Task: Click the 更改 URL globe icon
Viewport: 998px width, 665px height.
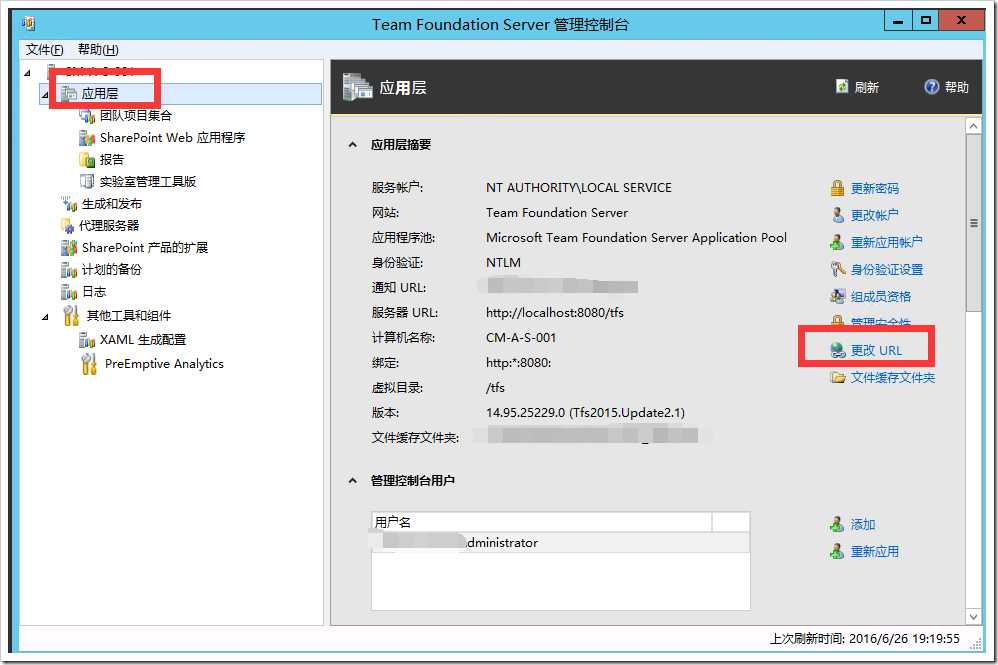Action: pyautogui.click(x=838, y=350)
